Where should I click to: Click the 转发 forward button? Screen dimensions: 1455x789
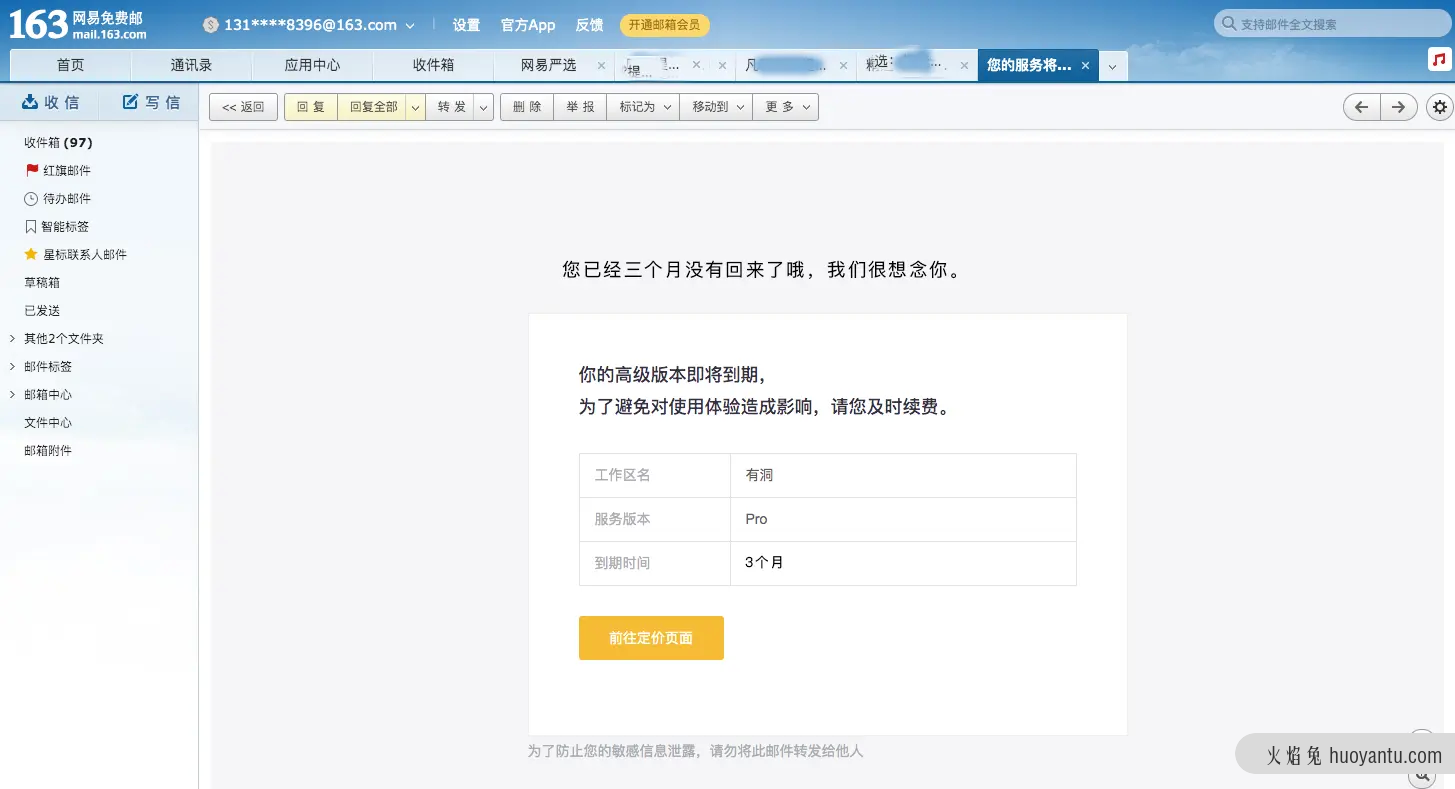(452, 107)
